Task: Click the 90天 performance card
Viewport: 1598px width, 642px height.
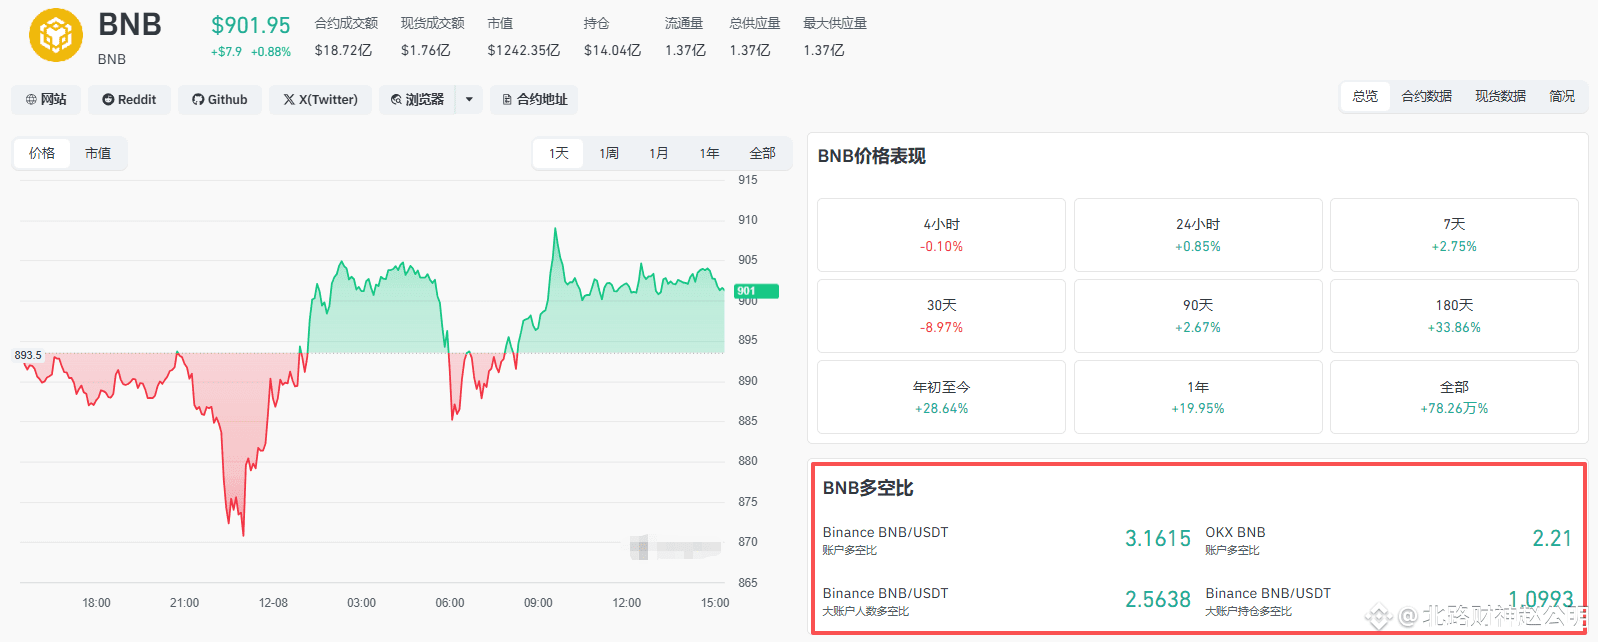Action: click(1198, 316)
